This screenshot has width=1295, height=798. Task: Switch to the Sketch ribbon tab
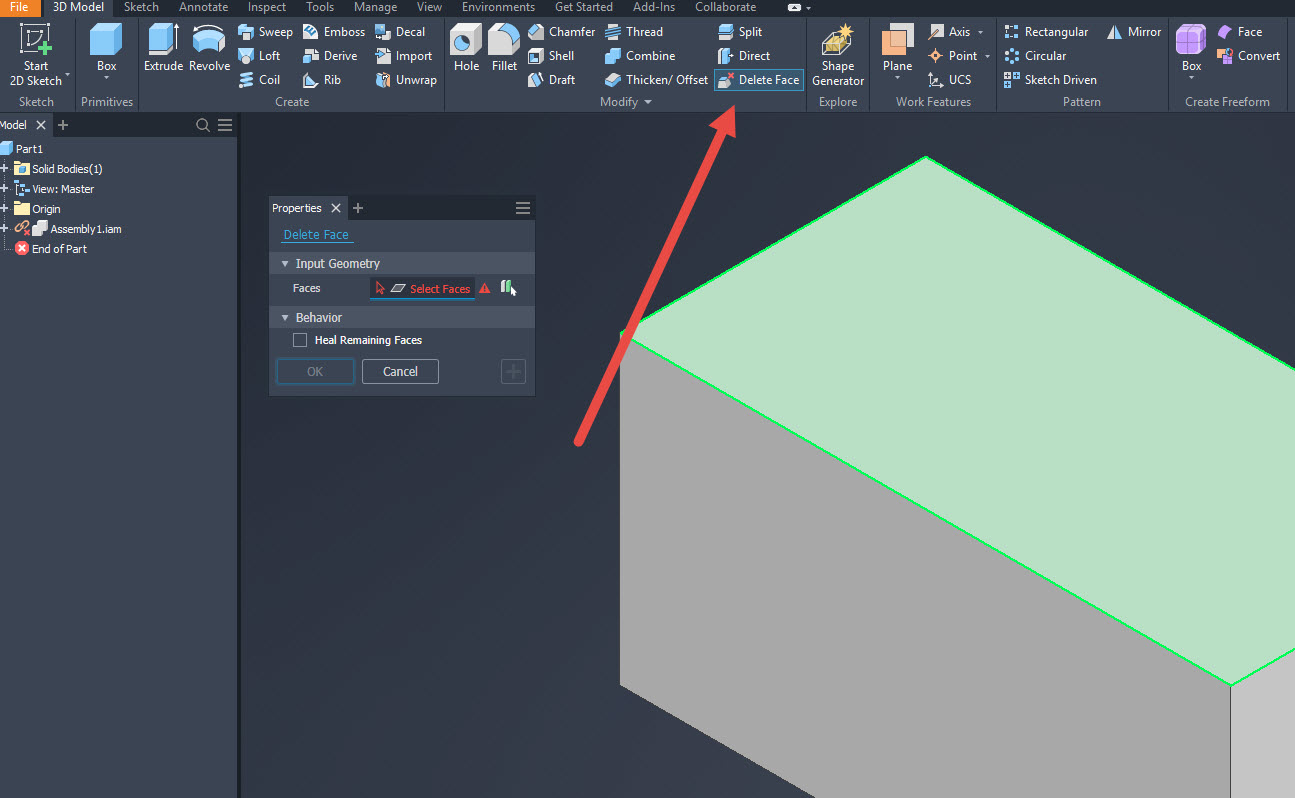[140, 7]
